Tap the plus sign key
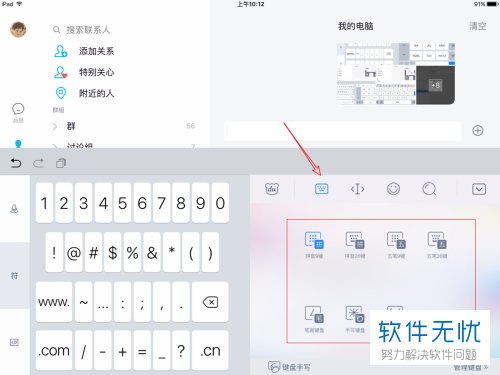The height and width of the screenshot is (375, 500). (x=122, y=350)
